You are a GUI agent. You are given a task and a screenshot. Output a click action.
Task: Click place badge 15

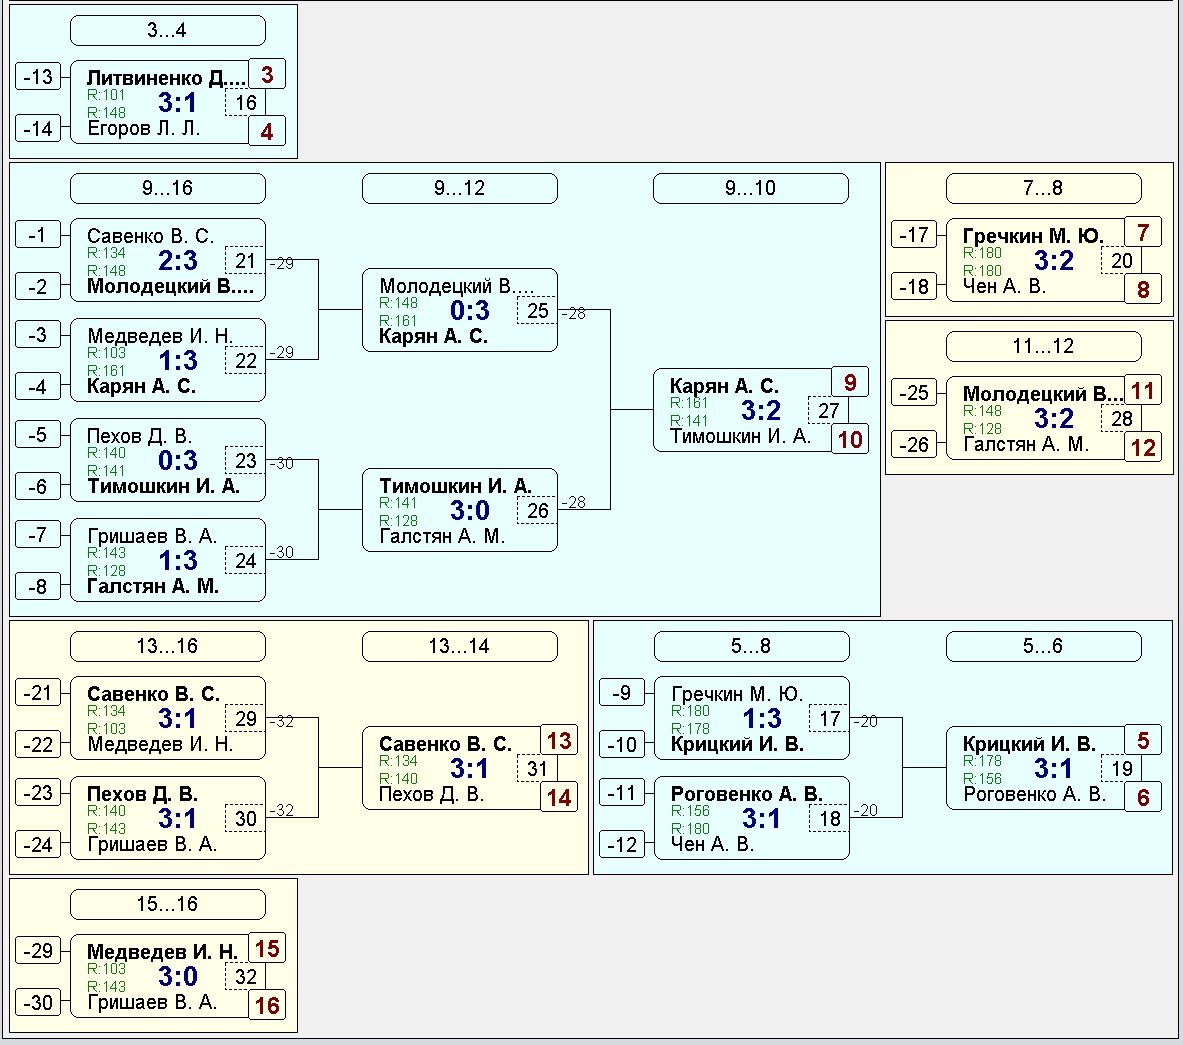click(x=267, y=948)
